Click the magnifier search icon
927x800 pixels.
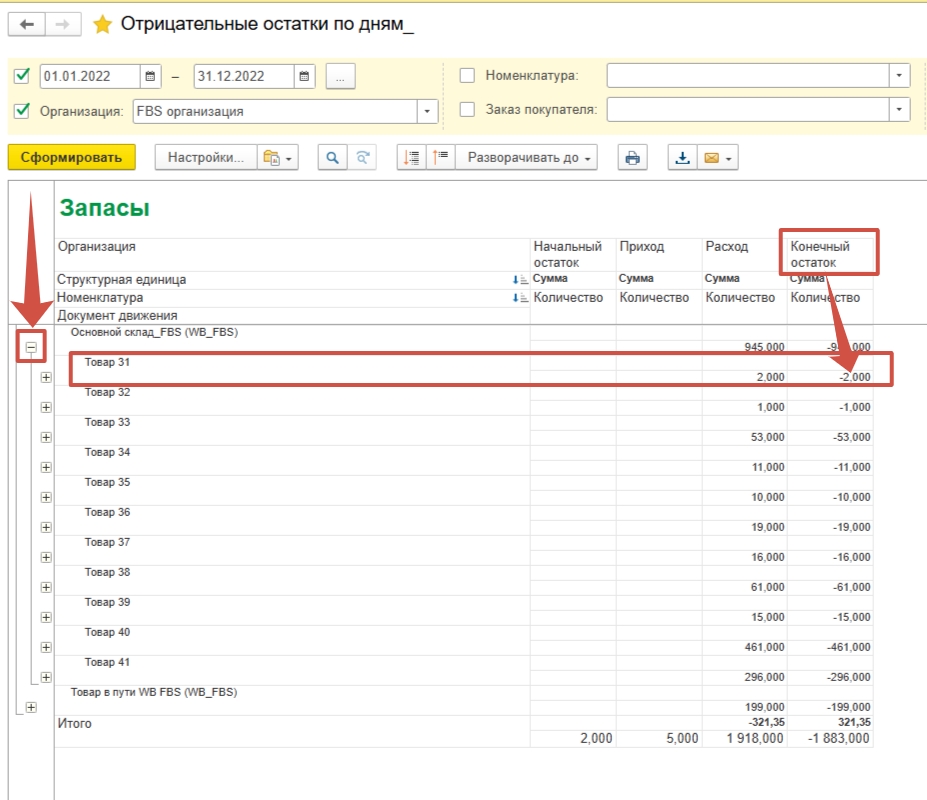click(x=332, y=158)
